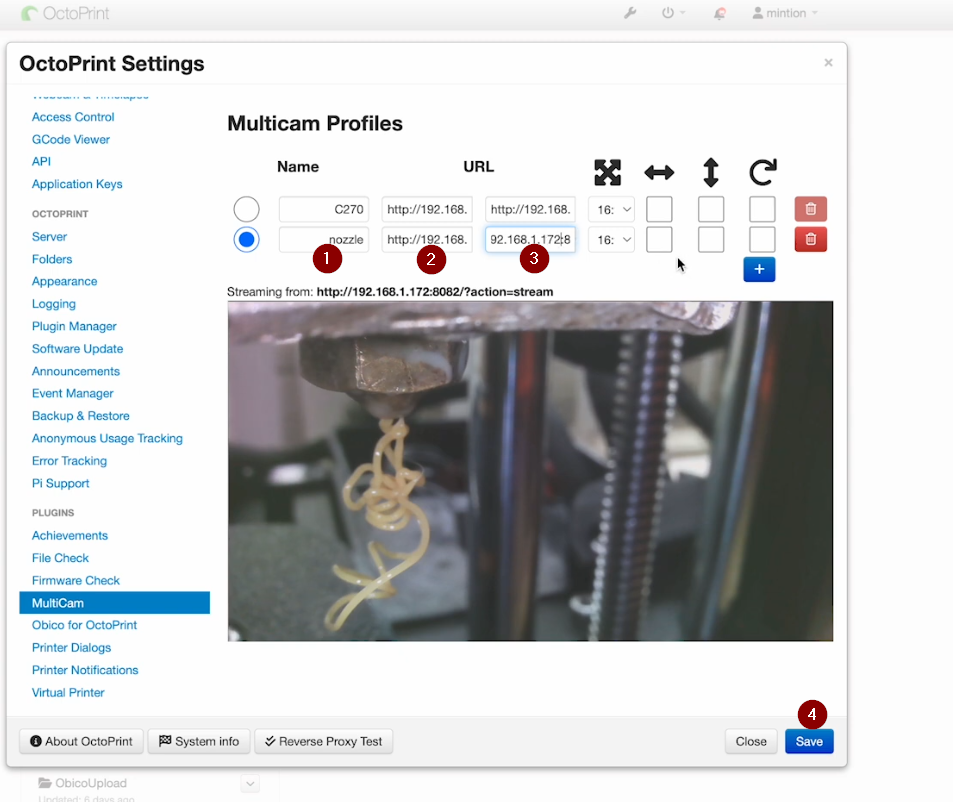953x802 pixels.
Task: Open Anonymous Usage Tracking settings
Action: point(107,438)
